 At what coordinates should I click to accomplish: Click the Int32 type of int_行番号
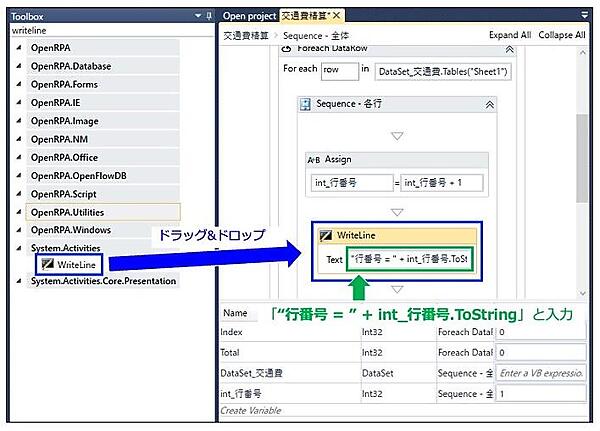(x=372, y=393)
